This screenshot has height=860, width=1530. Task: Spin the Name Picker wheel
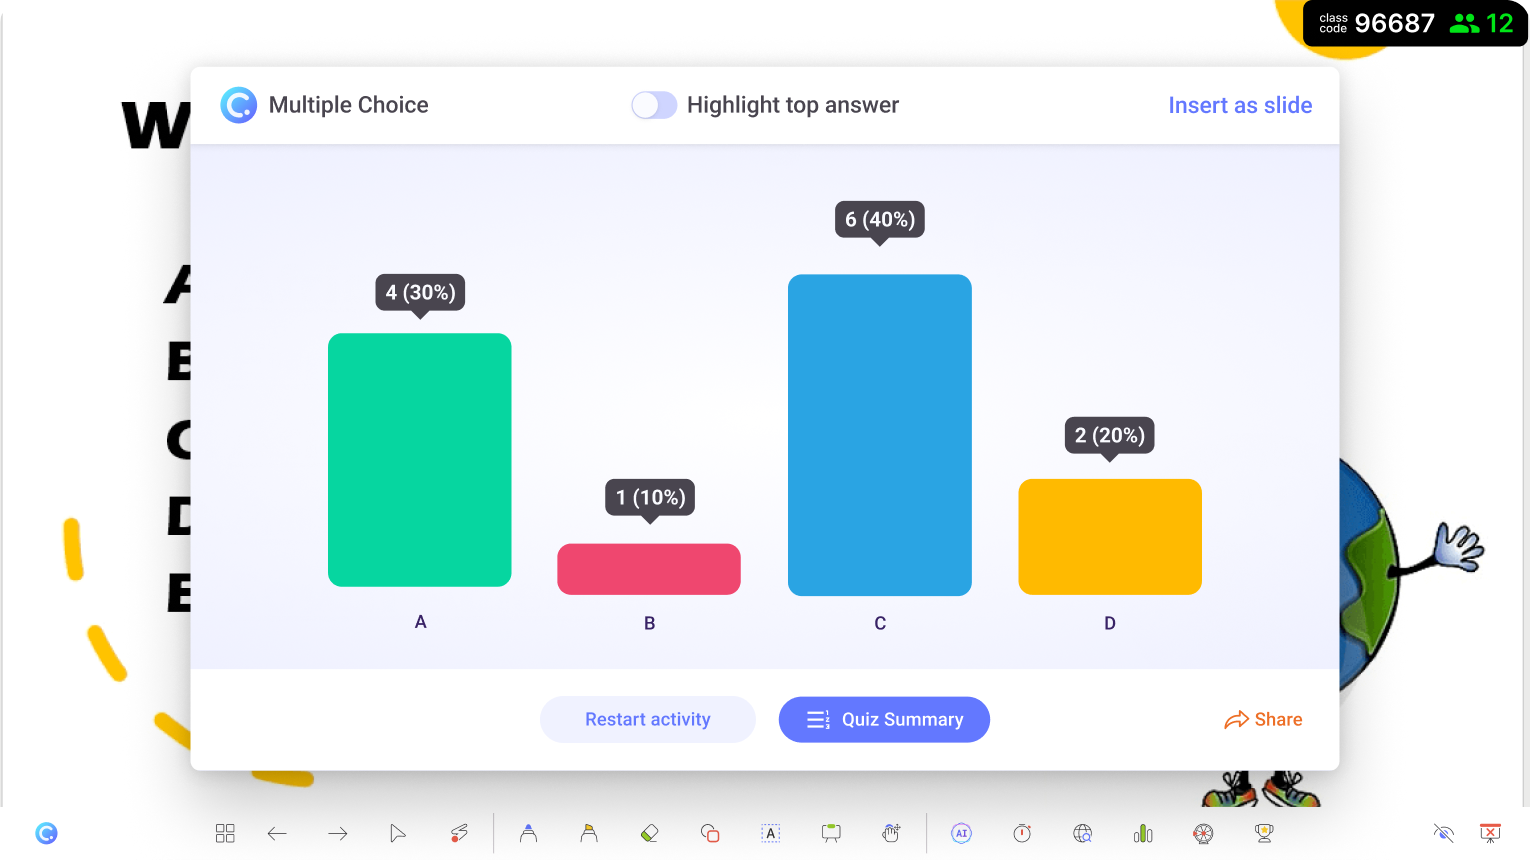pos(1203,833)
